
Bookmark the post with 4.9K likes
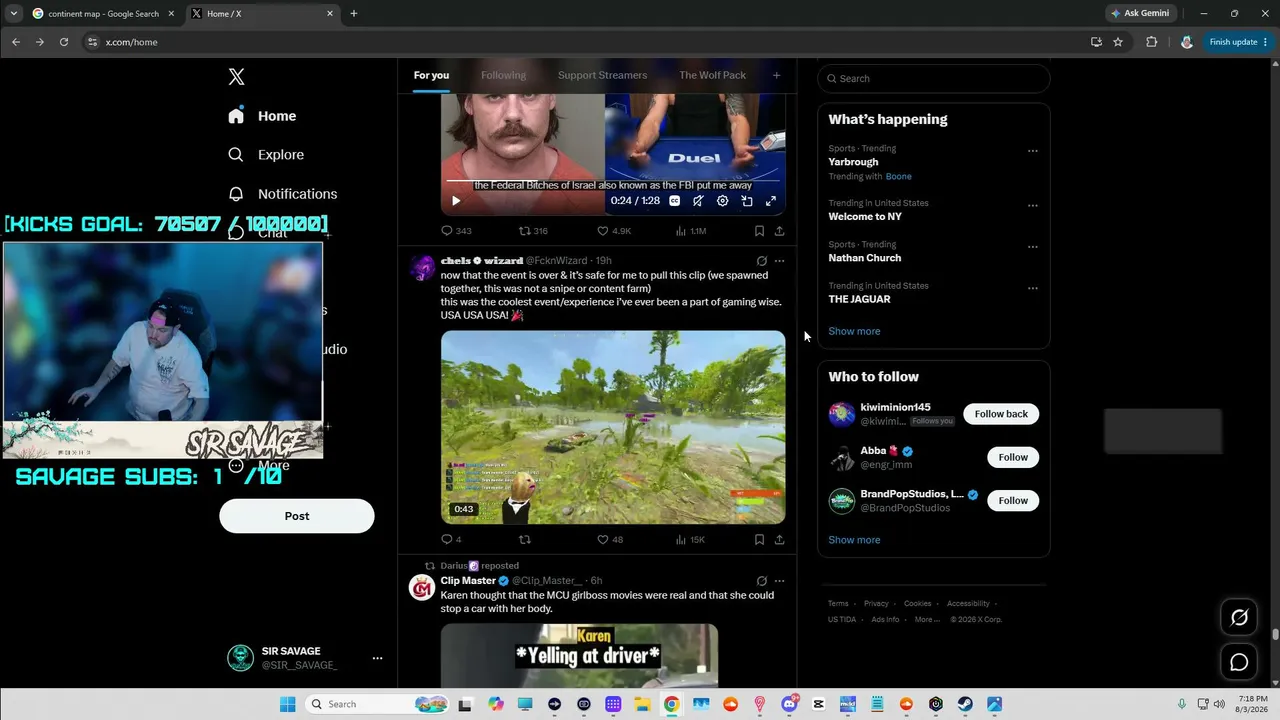[x=759, y=231]
